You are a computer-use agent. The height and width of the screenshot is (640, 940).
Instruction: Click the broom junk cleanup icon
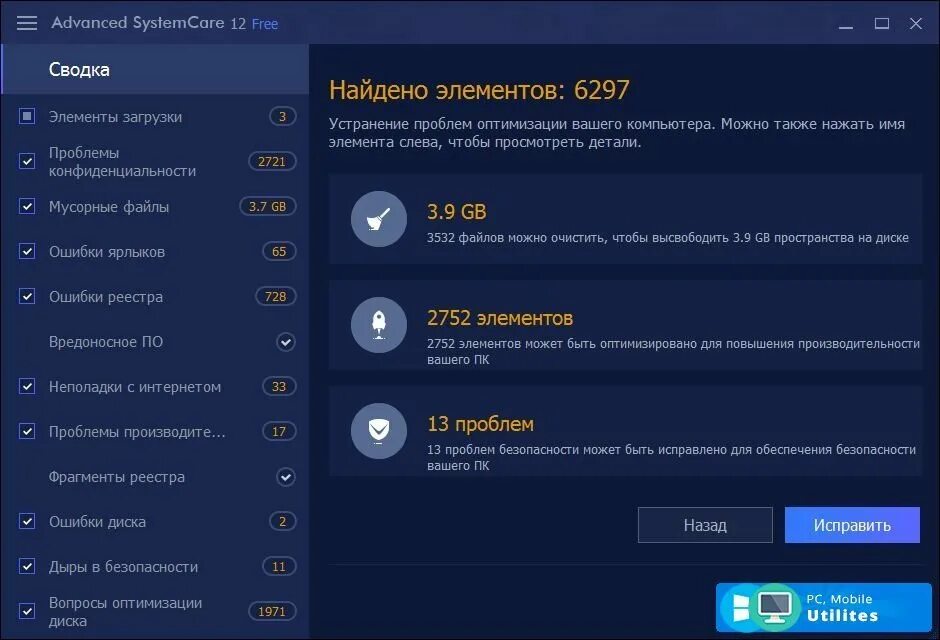(x=379, y=219)
